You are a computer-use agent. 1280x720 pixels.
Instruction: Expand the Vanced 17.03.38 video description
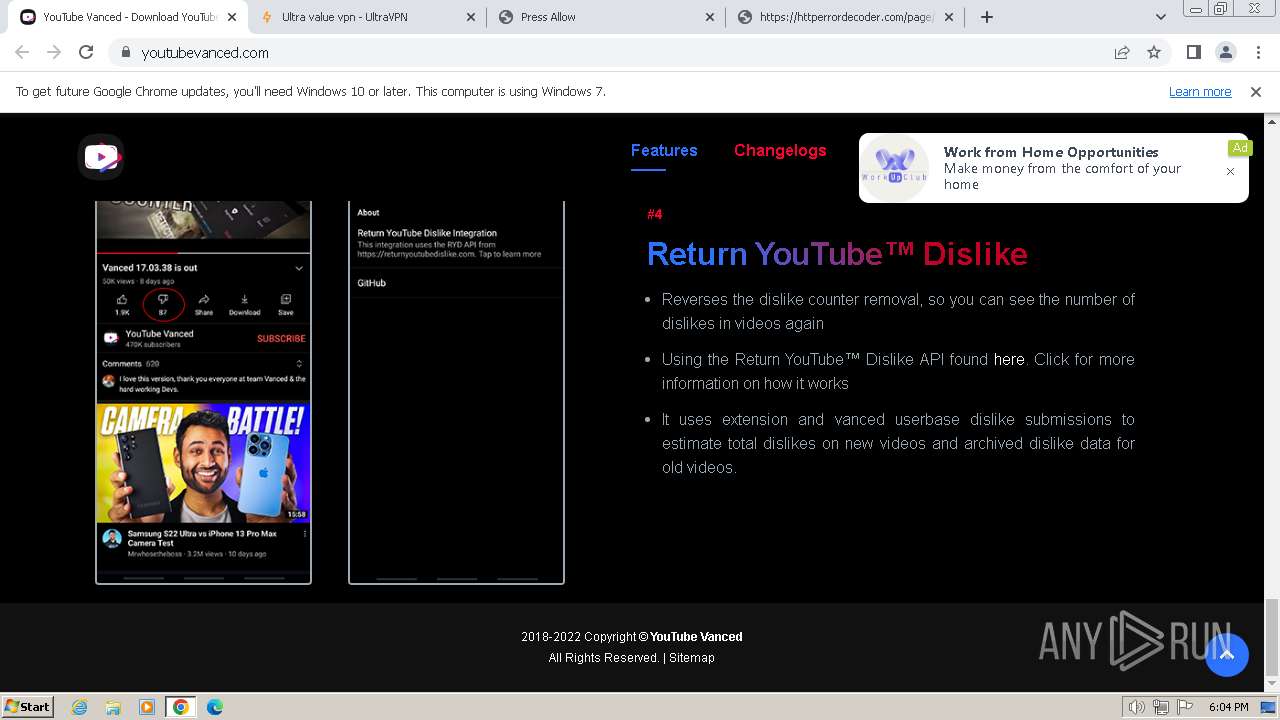click(x=299, y=268)
